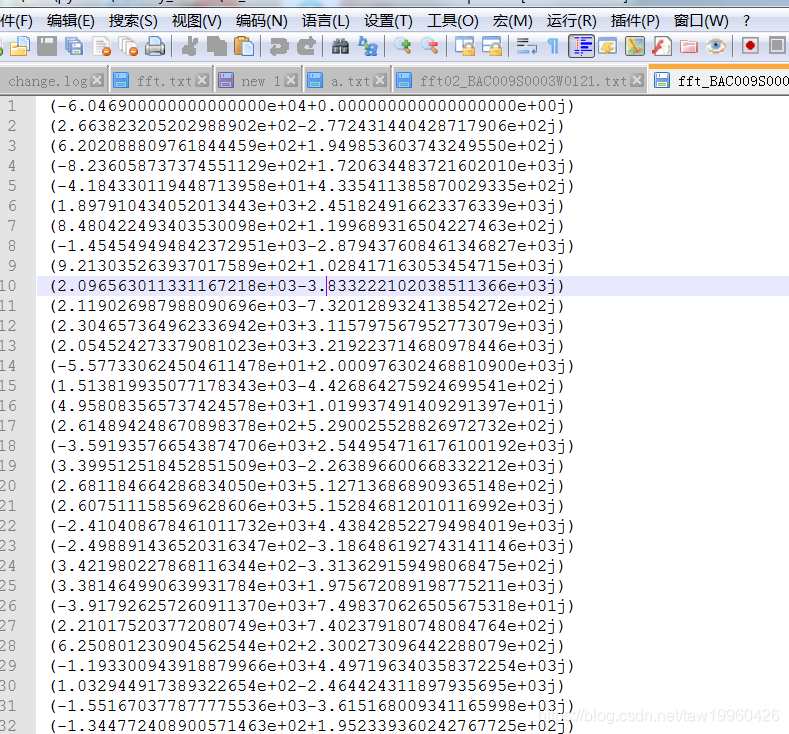
Task: Close the fft.txt tab
Action: (202, 80)
